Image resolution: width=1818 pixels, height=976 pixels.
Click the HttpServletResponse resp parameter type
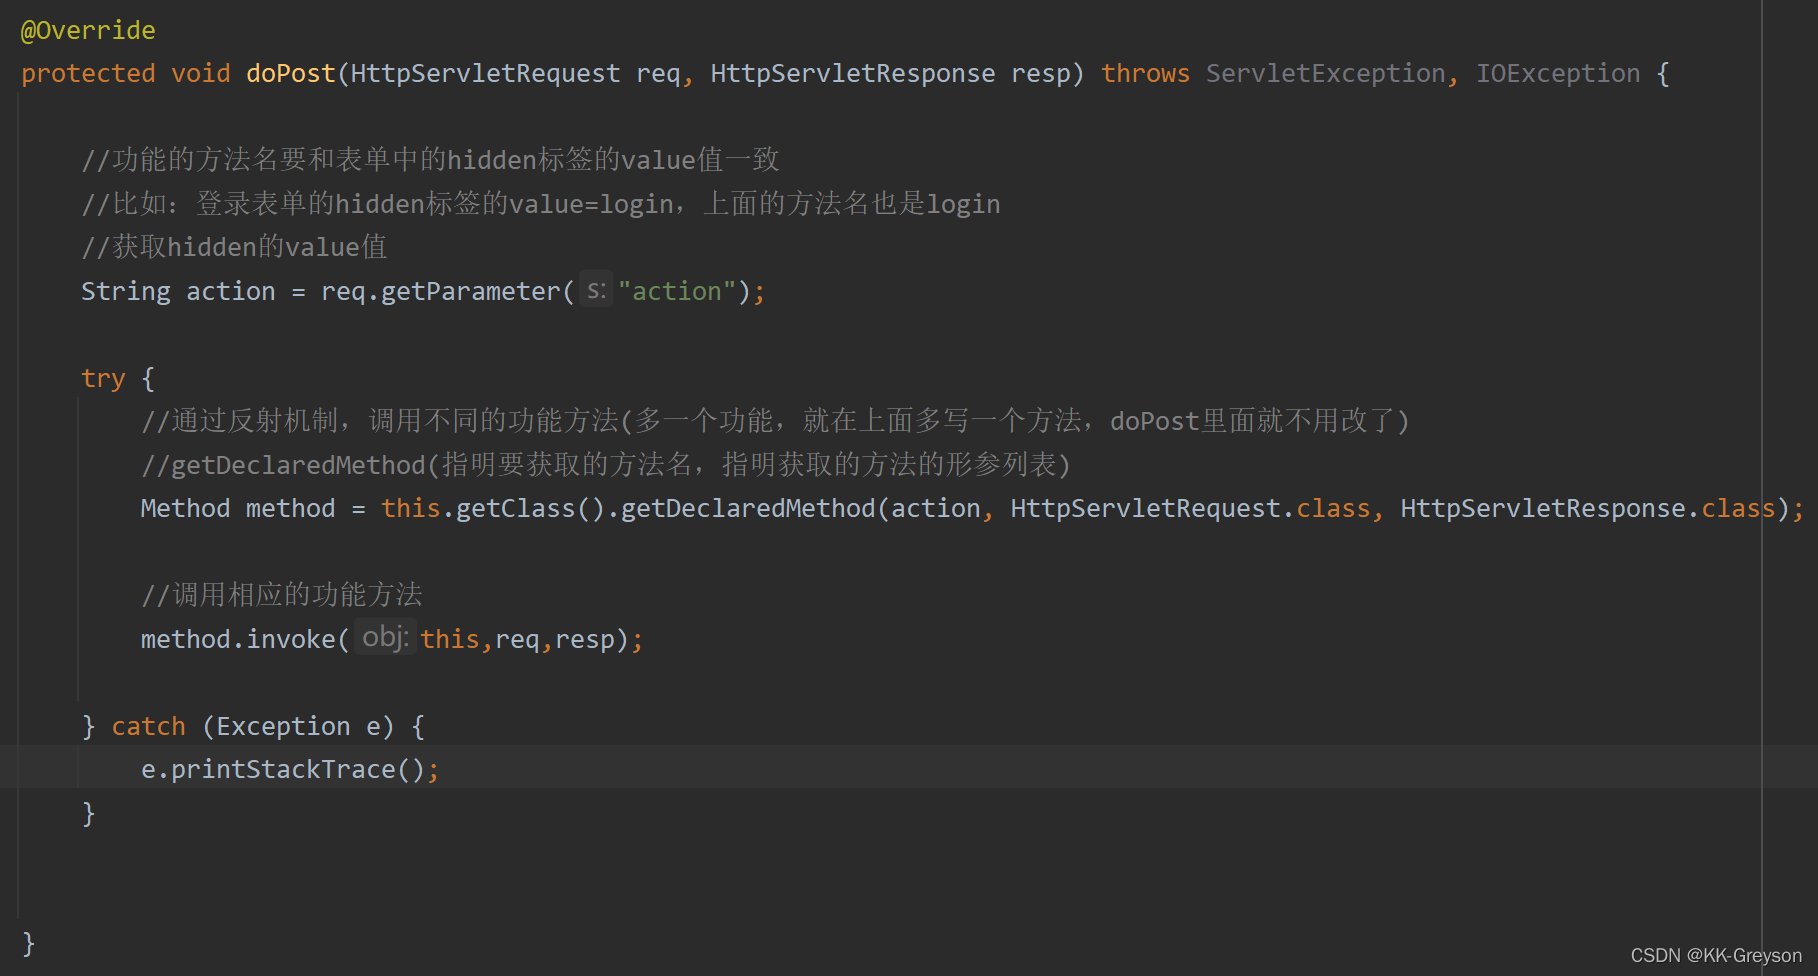(x=853, y=74)
